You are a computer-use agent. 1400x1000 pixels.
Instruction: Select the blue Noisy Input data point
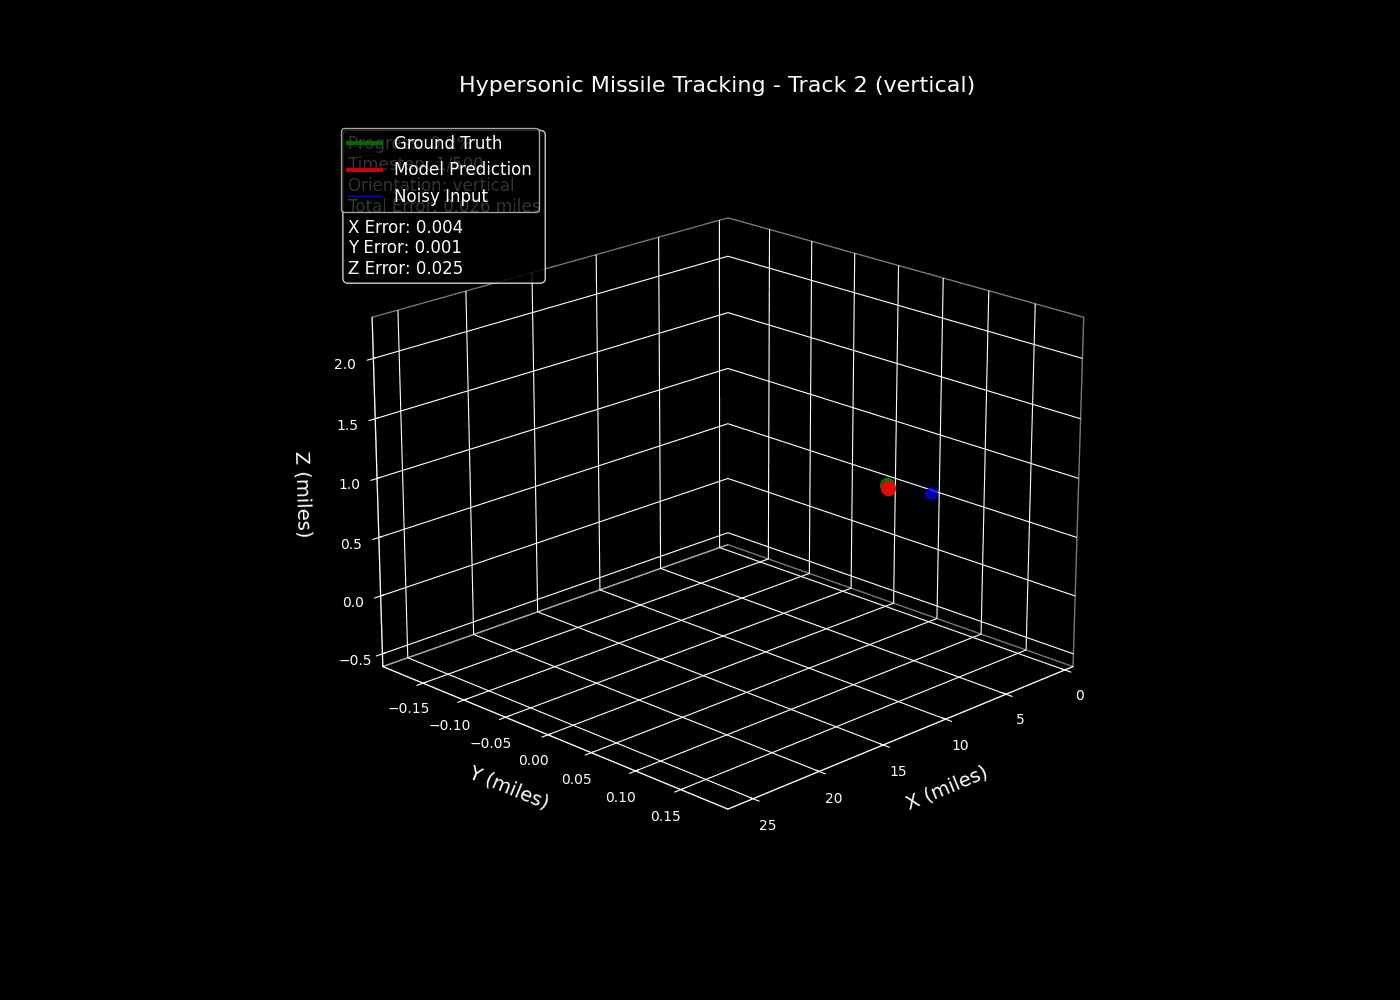(x=931, y=493)
